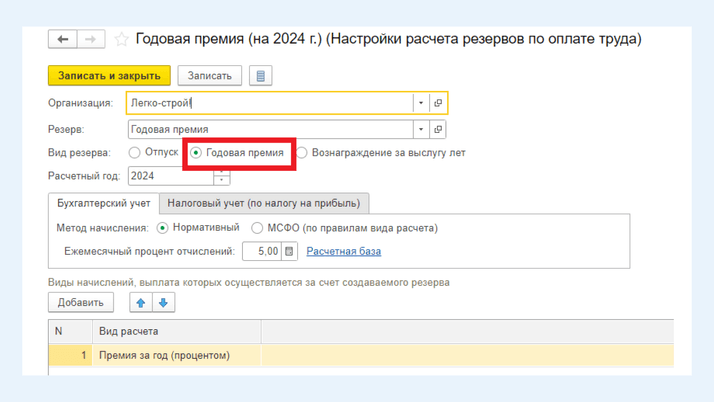Viewport: 714px width, 402px height.
Task: Open the Резерв record with its open icon
Action: coord(438,129)
